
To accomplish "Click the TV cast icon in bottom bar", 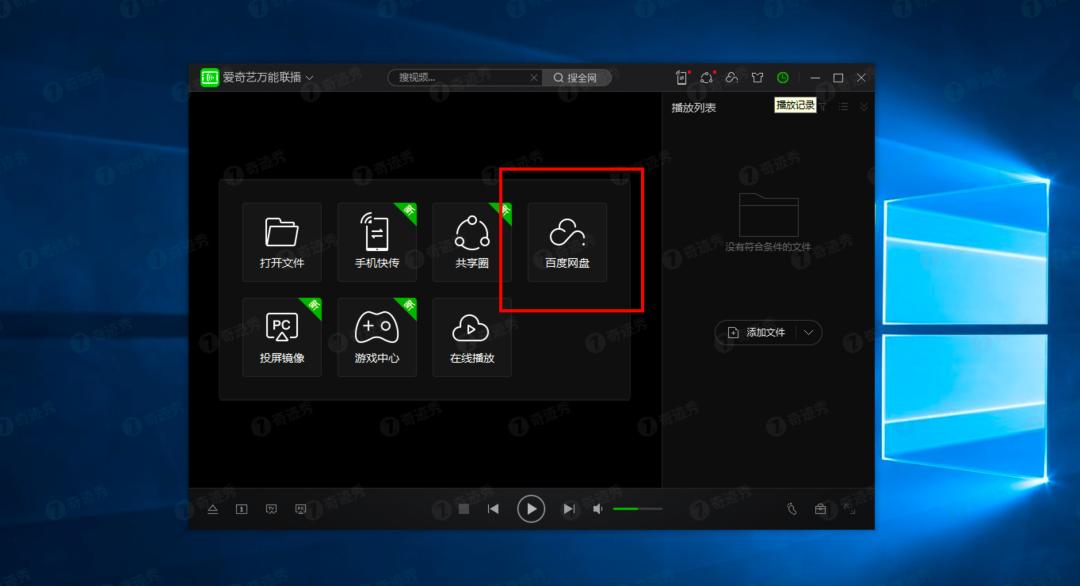I will 271,509.
